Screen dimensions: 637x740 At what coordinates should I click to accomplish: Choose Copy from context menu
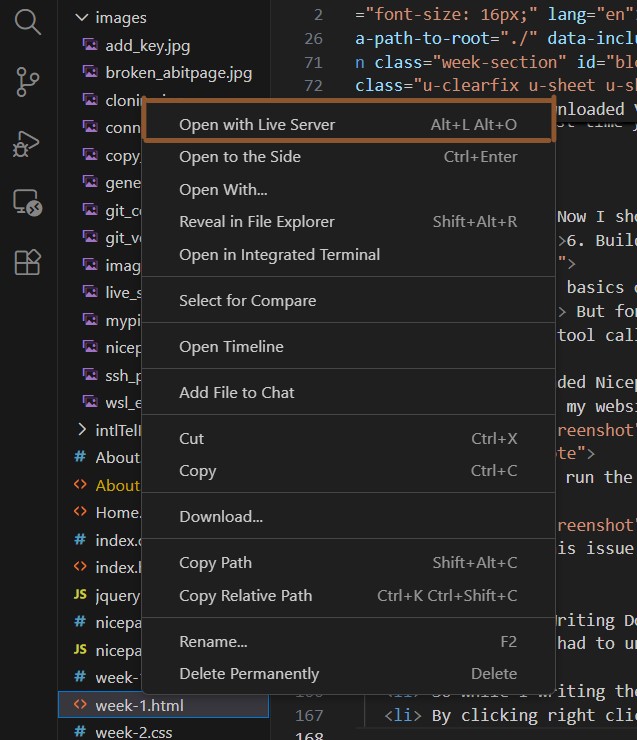point(348,471)
